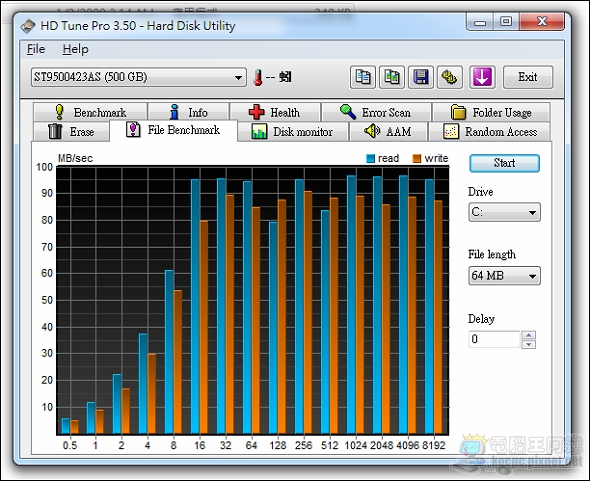The height and width of the screenshot is (481, 590).
Task: Open the Benchmark tab
Action: point(90,112)
